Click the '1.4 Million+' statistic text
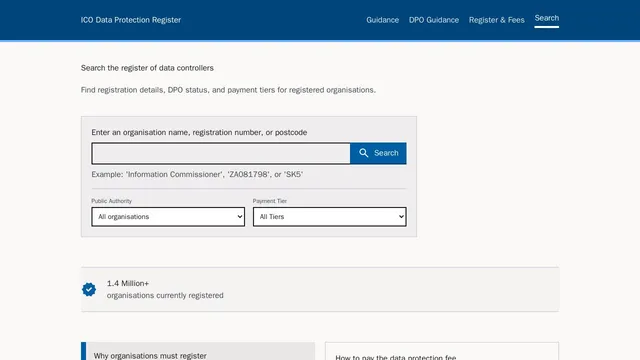Screen dimensions: 640x360 click(x=128, y=283)
